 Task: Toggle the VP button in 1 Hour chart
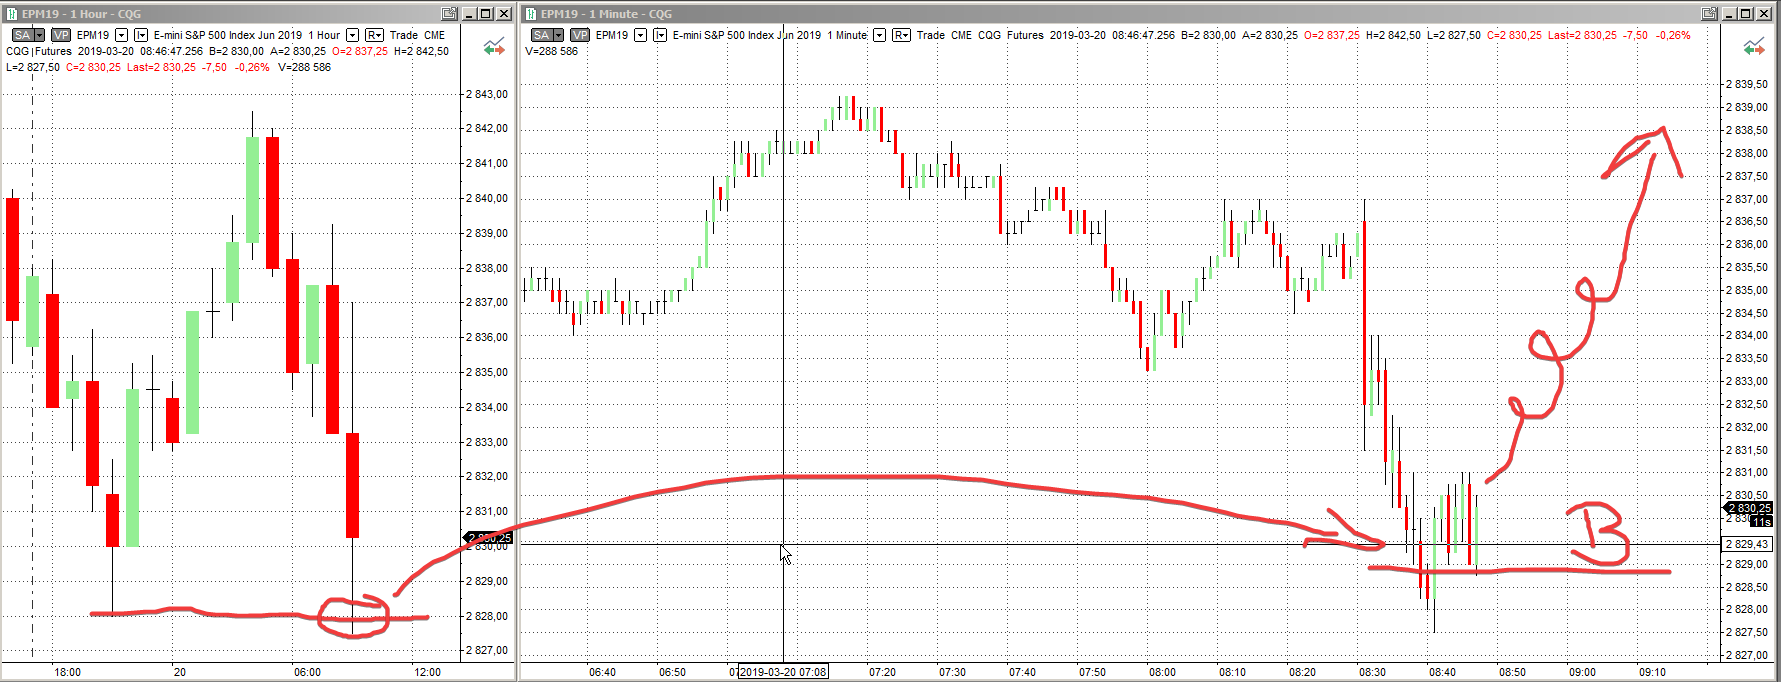click(61, 35)
